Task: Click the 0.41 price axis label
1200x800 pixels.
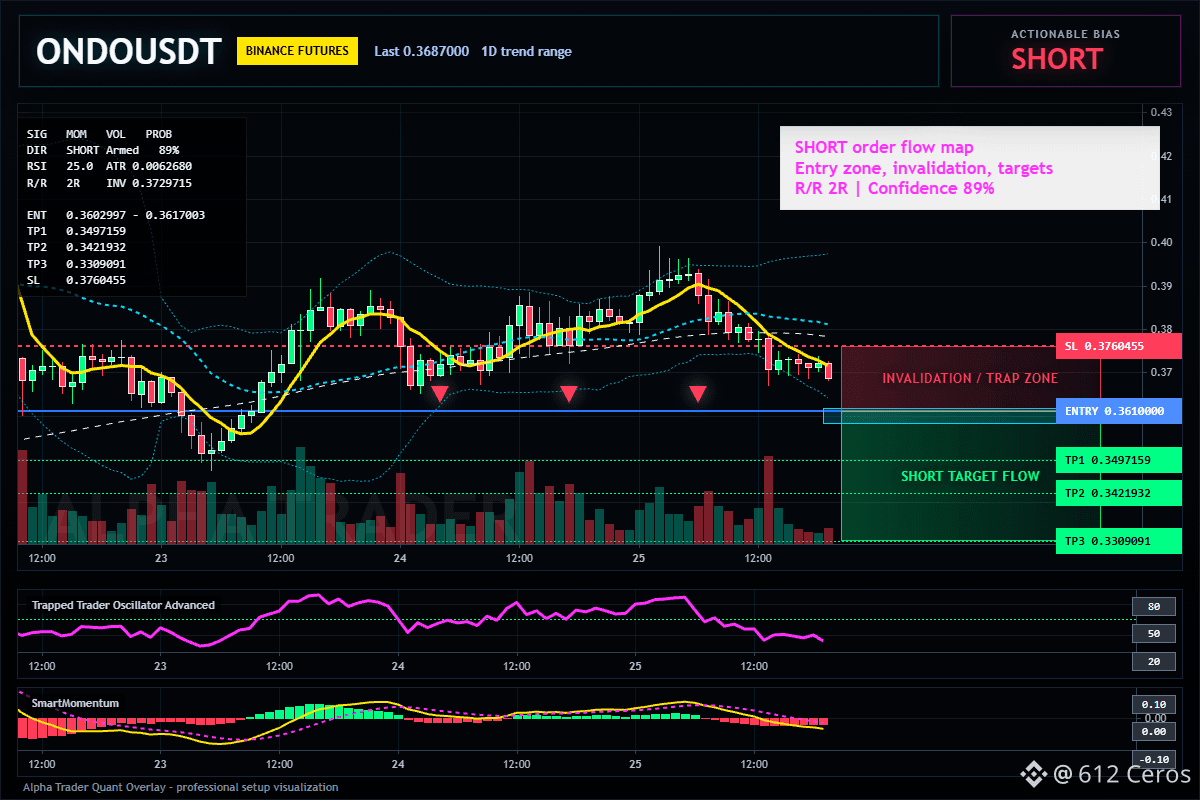Action: [x=1161, y=200]
